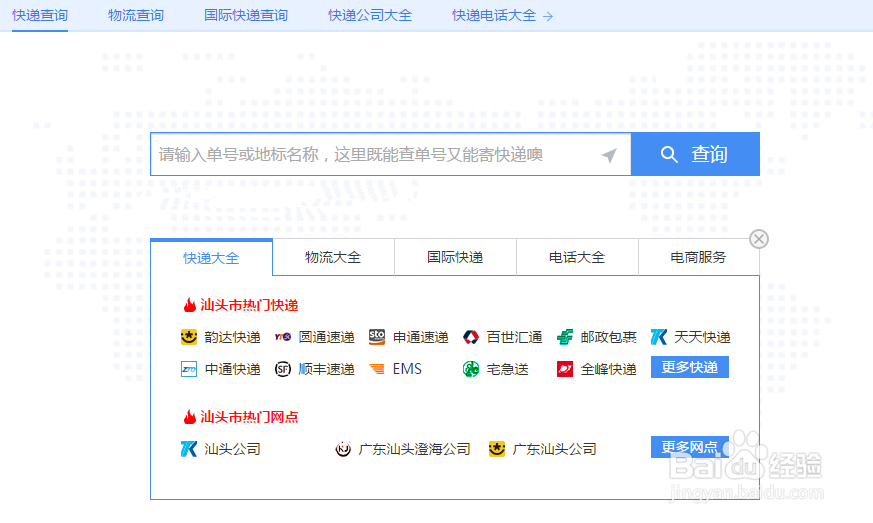873x523 pixels.
Task: Click the YTO (圆通速递) logo icon
Action: pos(283,337)
